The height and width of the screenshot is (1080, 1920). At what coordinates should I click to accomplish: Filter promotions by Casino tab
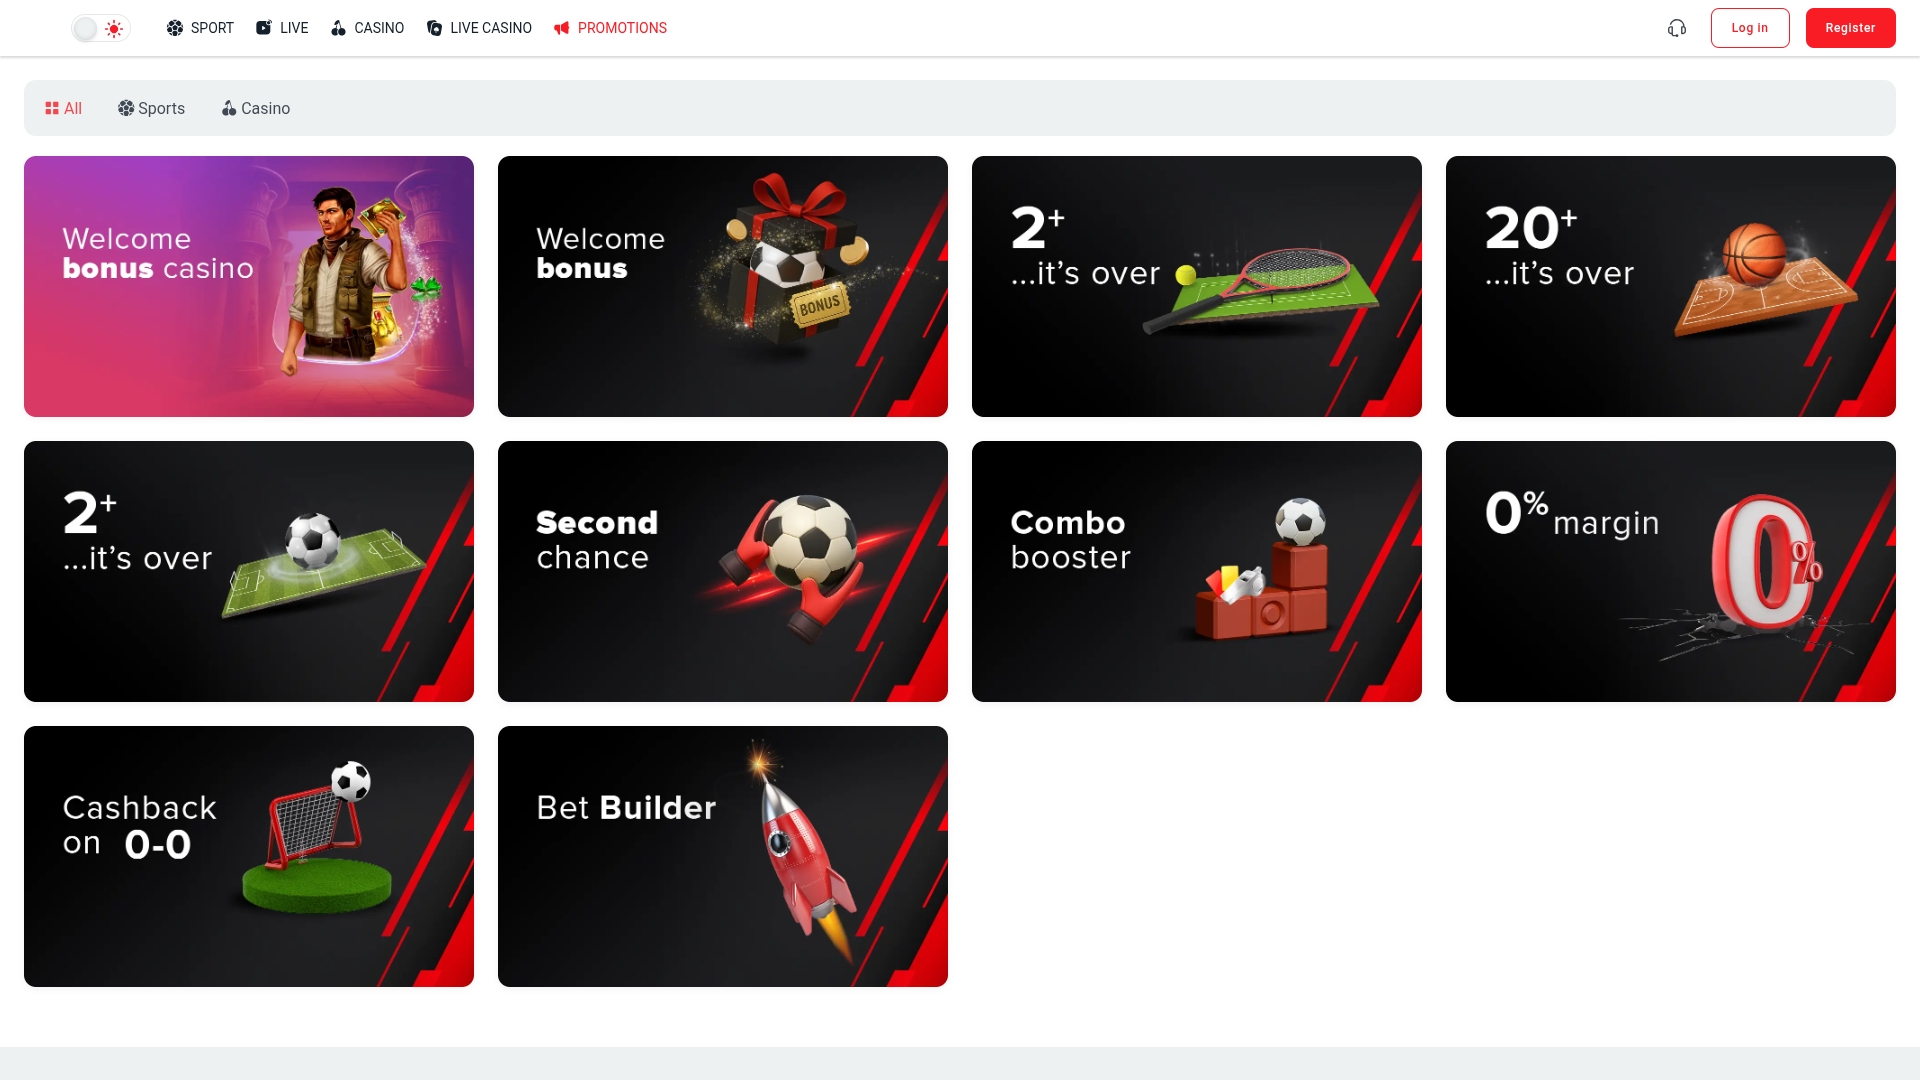pos(256,108)
